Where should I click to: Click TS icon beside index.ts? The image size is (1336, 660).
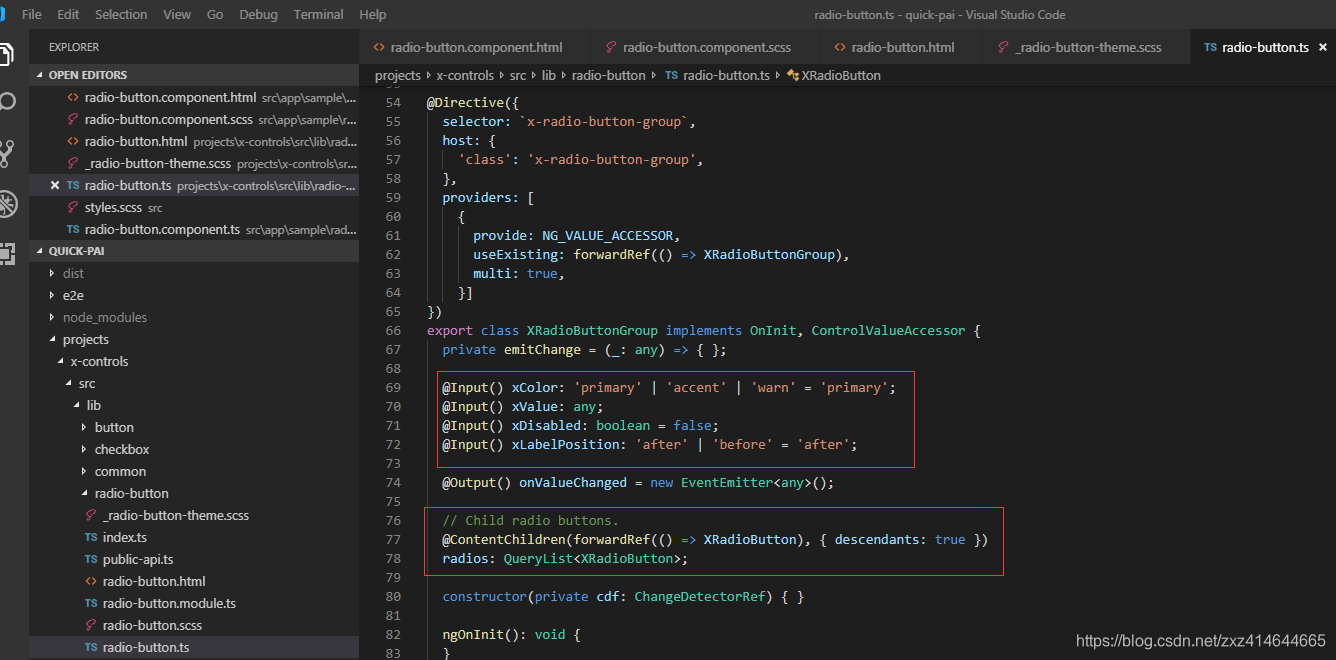91,537
